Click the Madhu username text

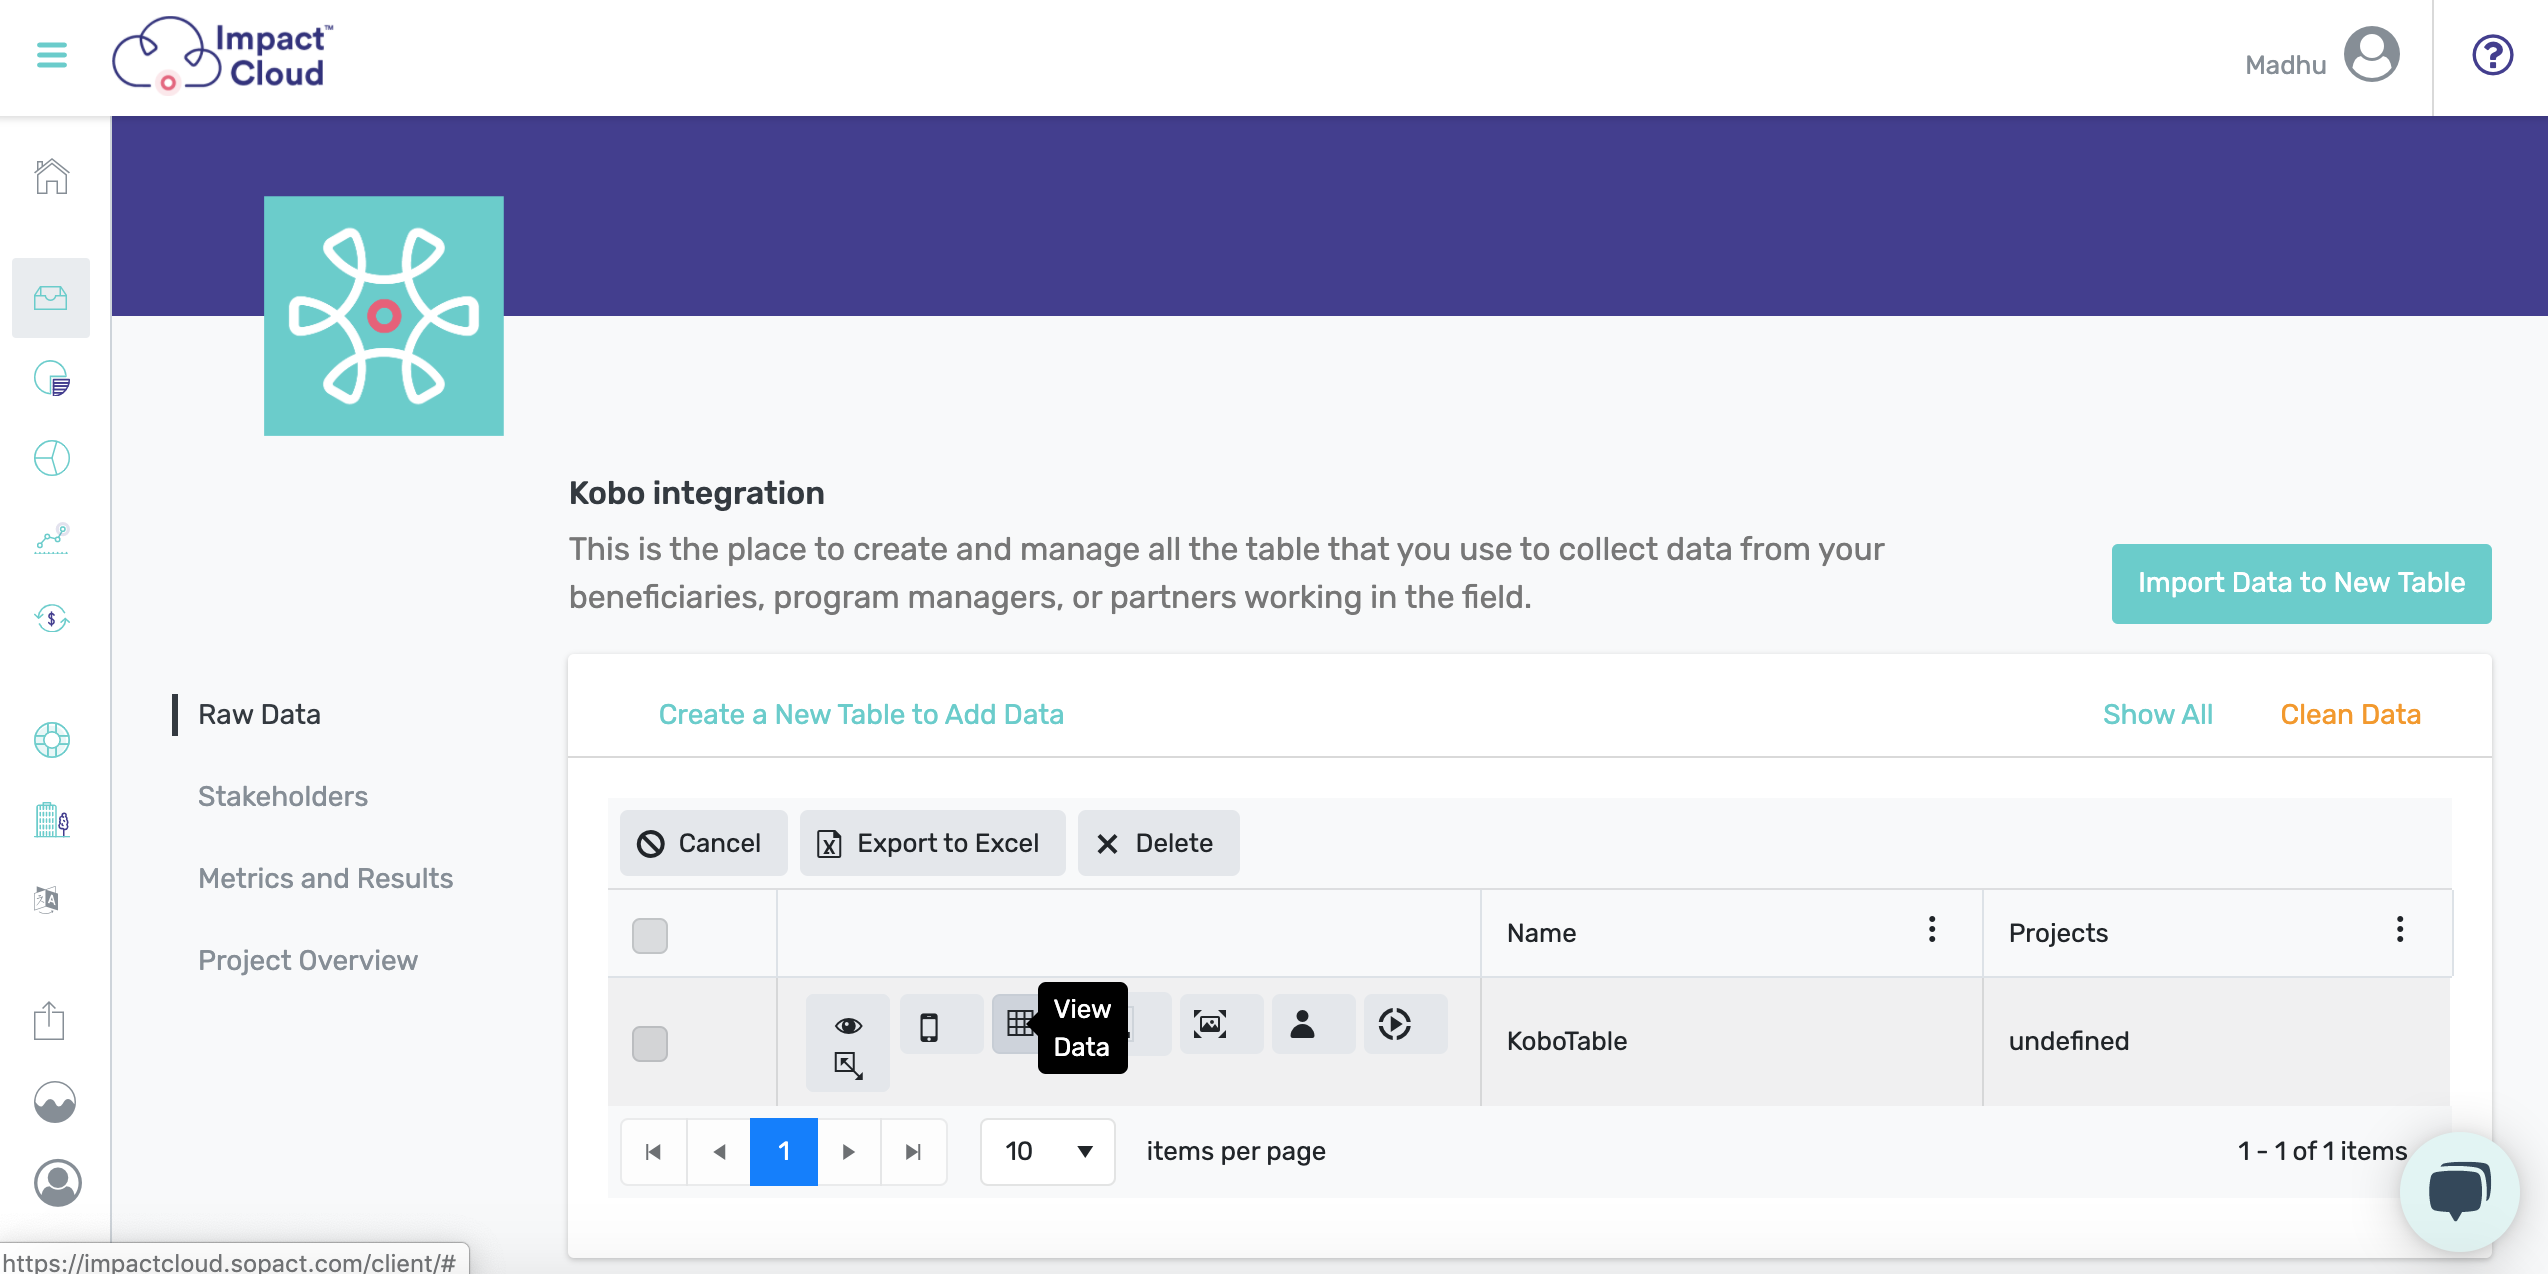(x=2285, y=65)
